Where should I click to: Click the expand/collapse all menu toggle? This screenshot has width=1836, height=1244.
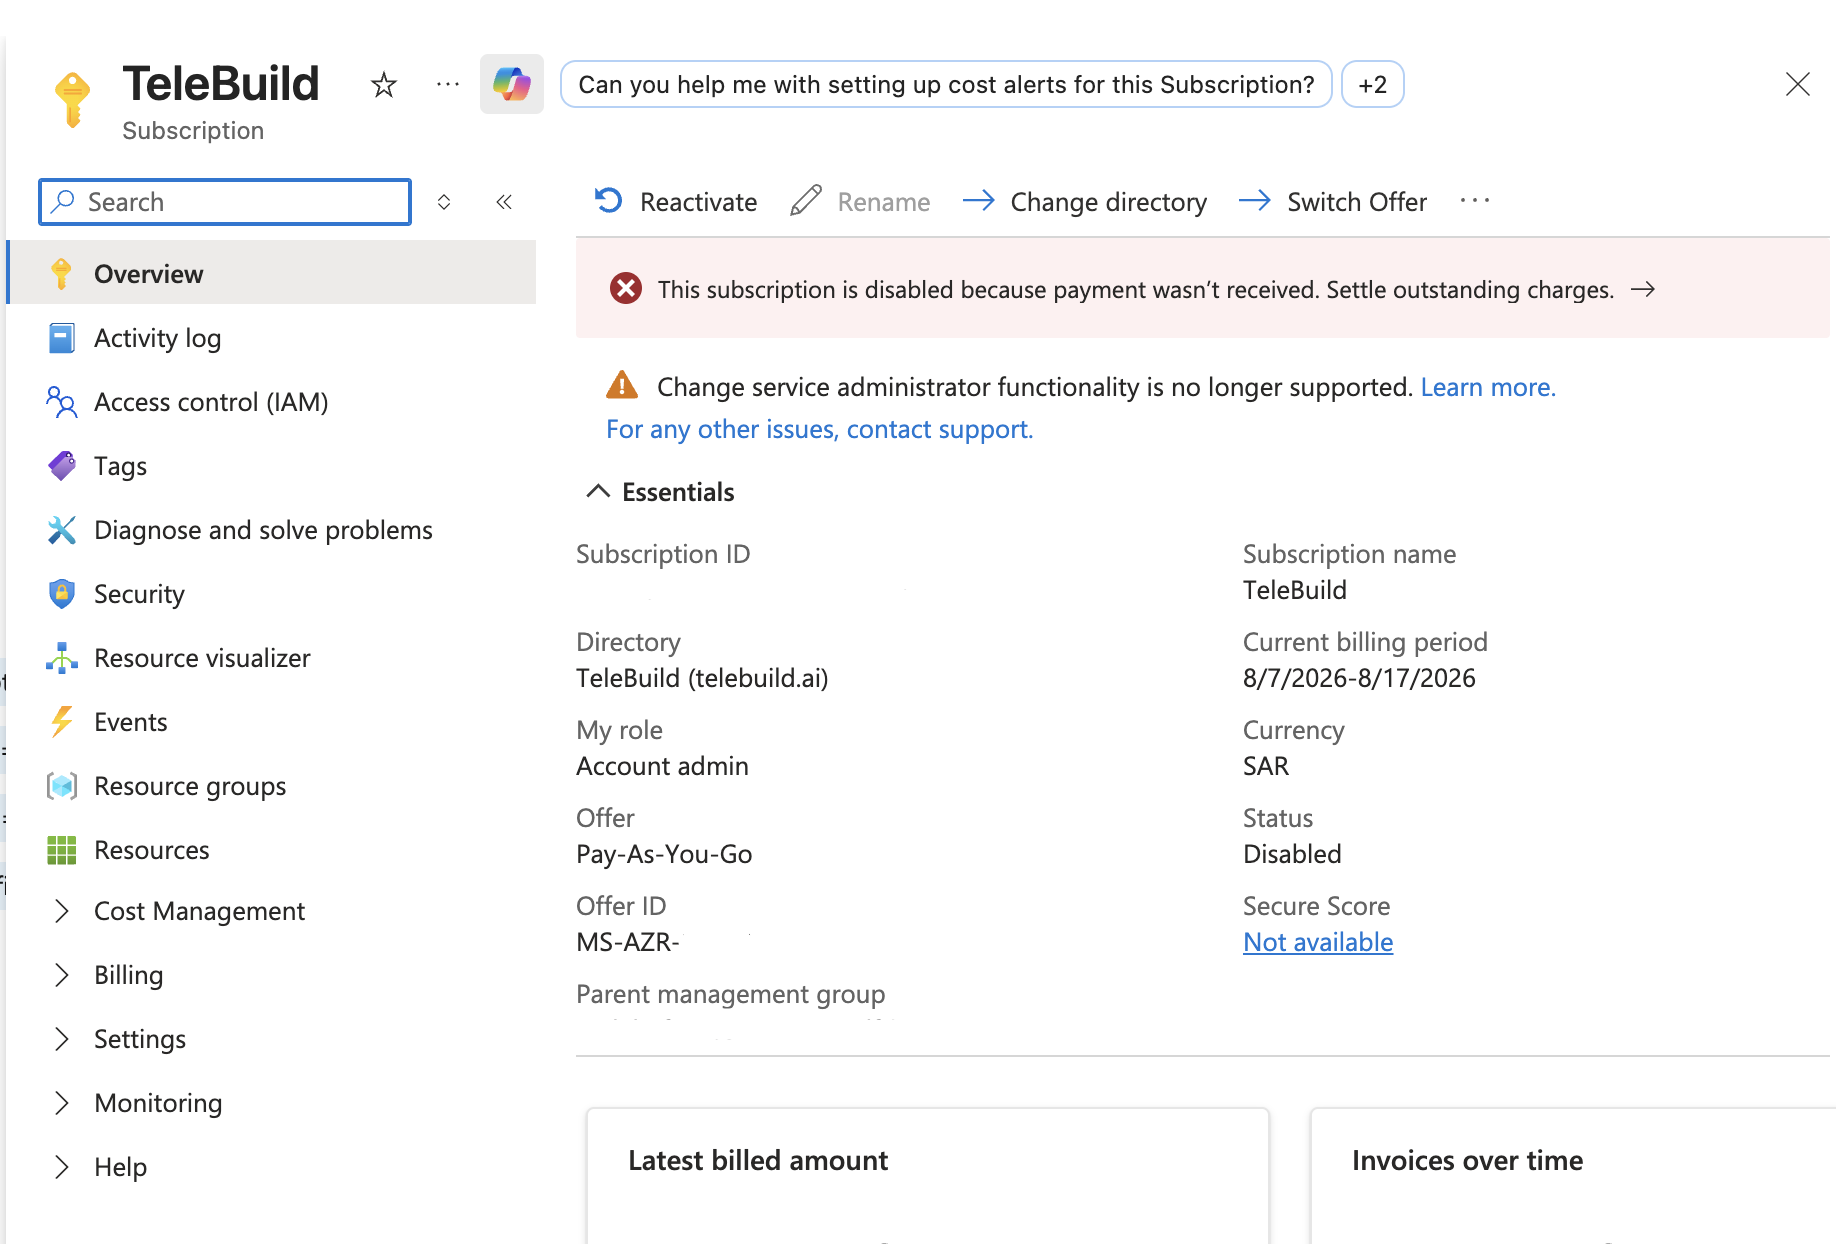click(x=444, y=202)
